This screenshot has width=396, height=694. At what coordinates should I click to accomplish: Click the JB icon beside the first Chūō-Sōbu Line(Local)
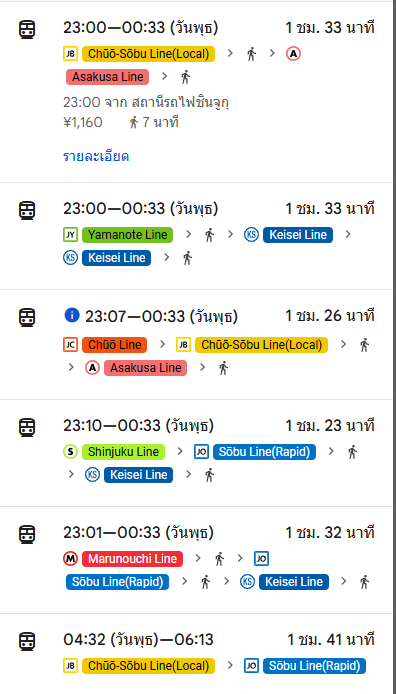(x=70, y=54)
